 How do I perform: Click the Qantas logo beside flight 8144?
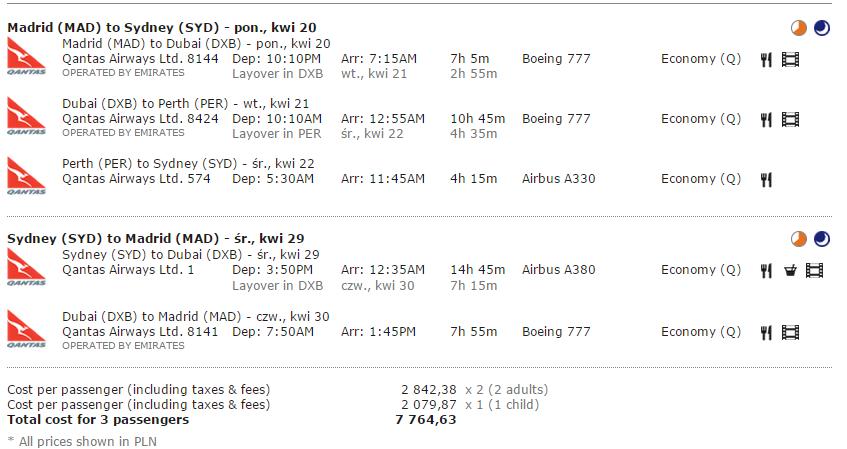(x=26, y=57)
